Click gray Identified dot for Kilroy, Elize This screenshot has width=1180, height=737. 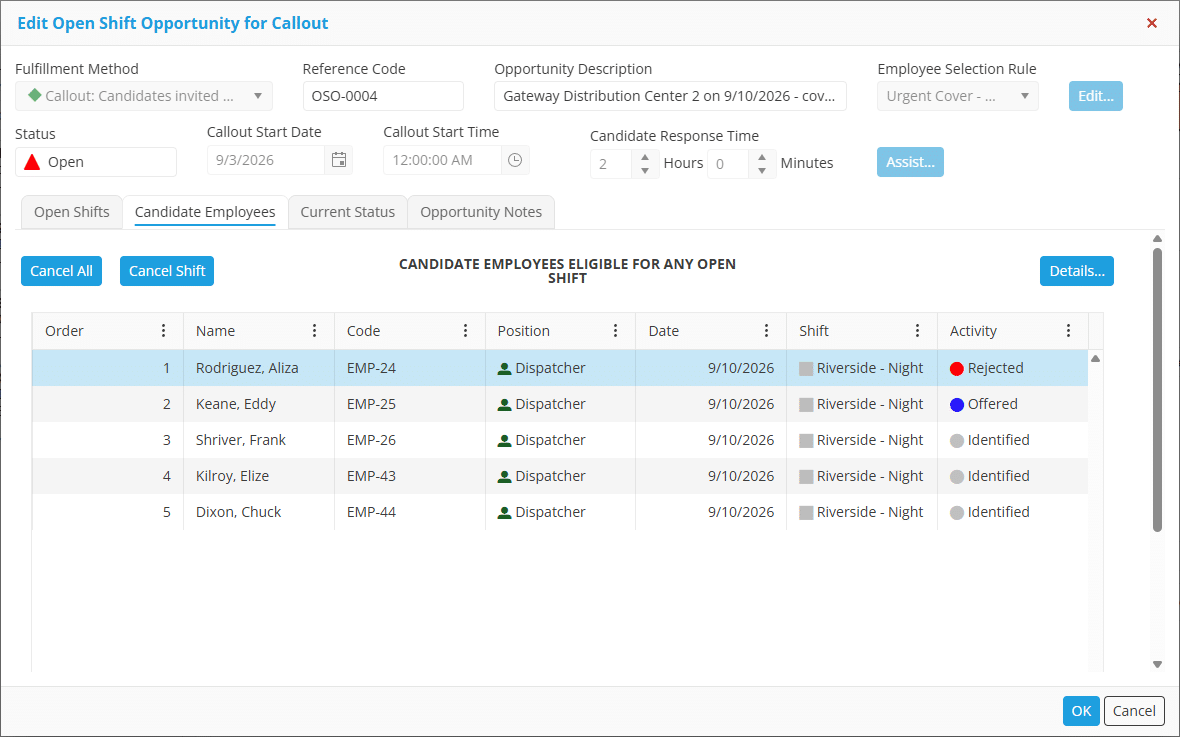click(956, 477)
